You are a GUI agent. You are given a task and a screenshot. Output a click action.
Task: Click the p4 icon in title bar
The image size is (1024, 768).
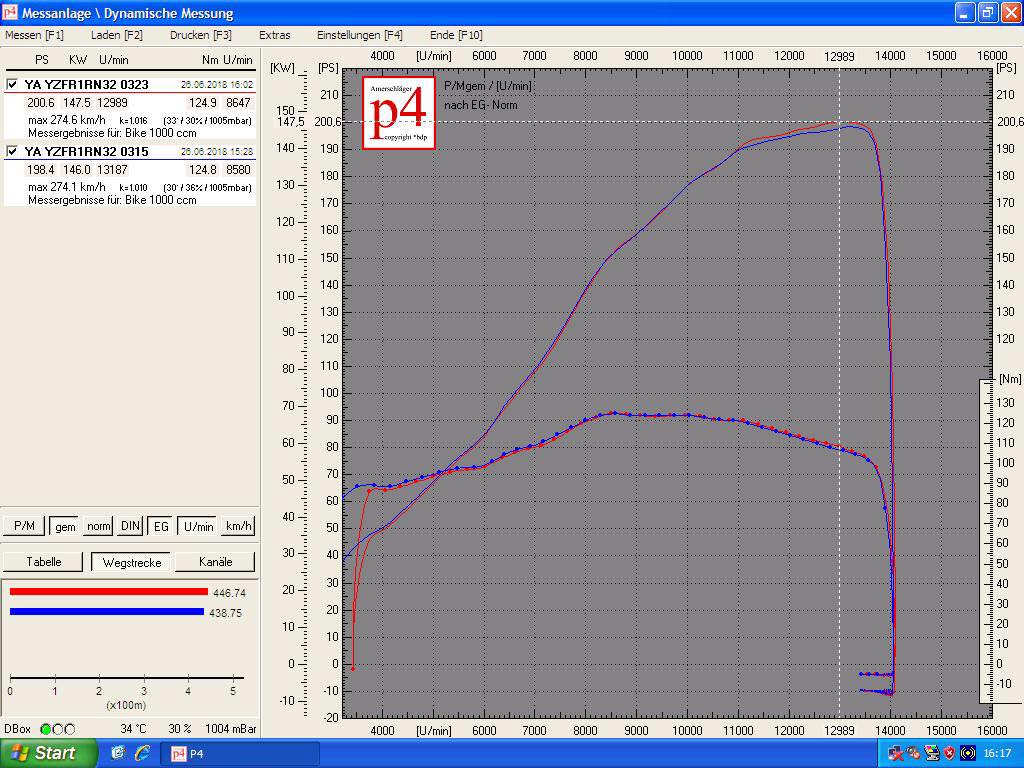[11, 13]
